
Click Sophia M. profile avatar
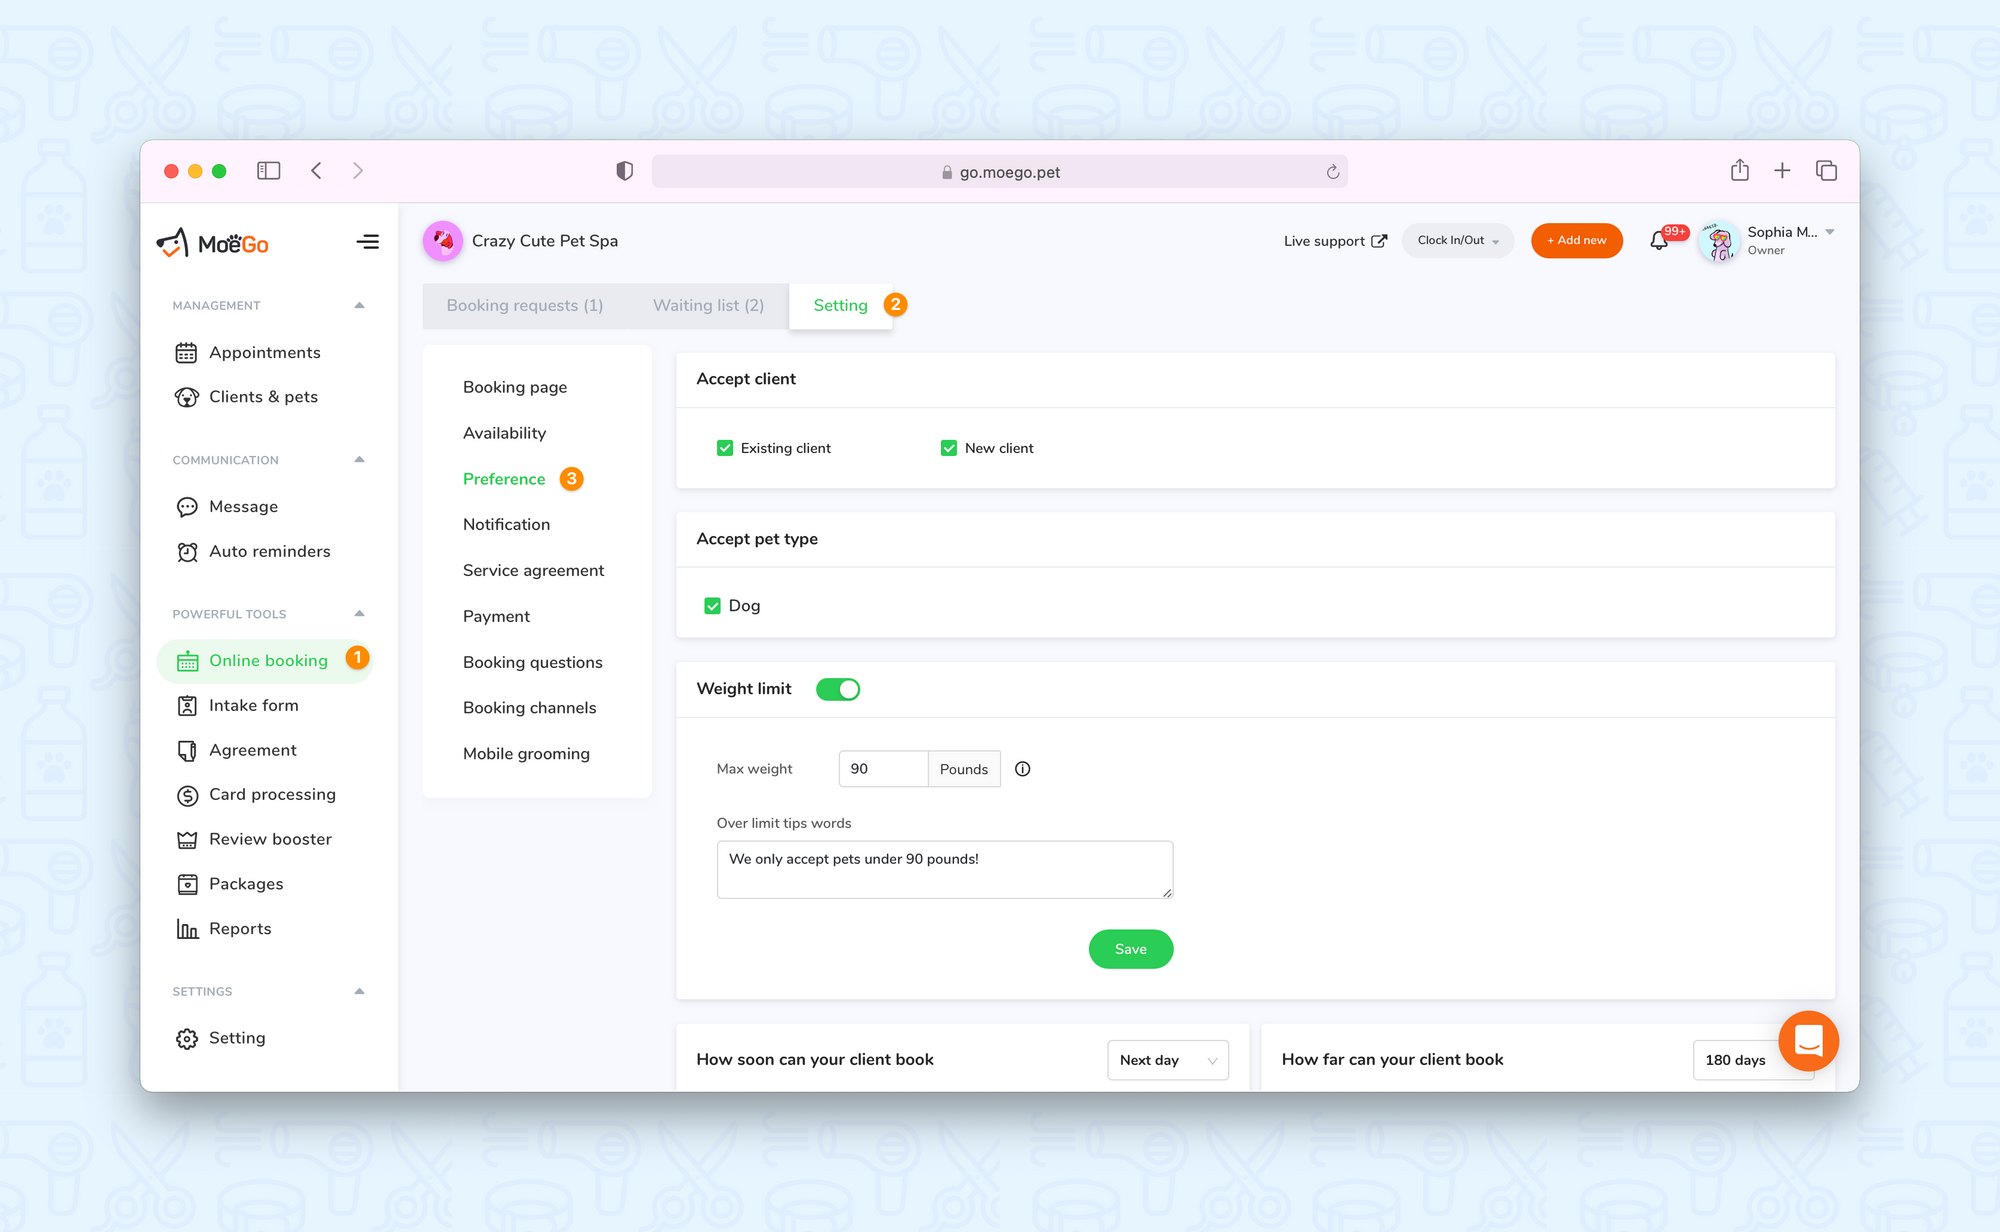click(1719, 241)
